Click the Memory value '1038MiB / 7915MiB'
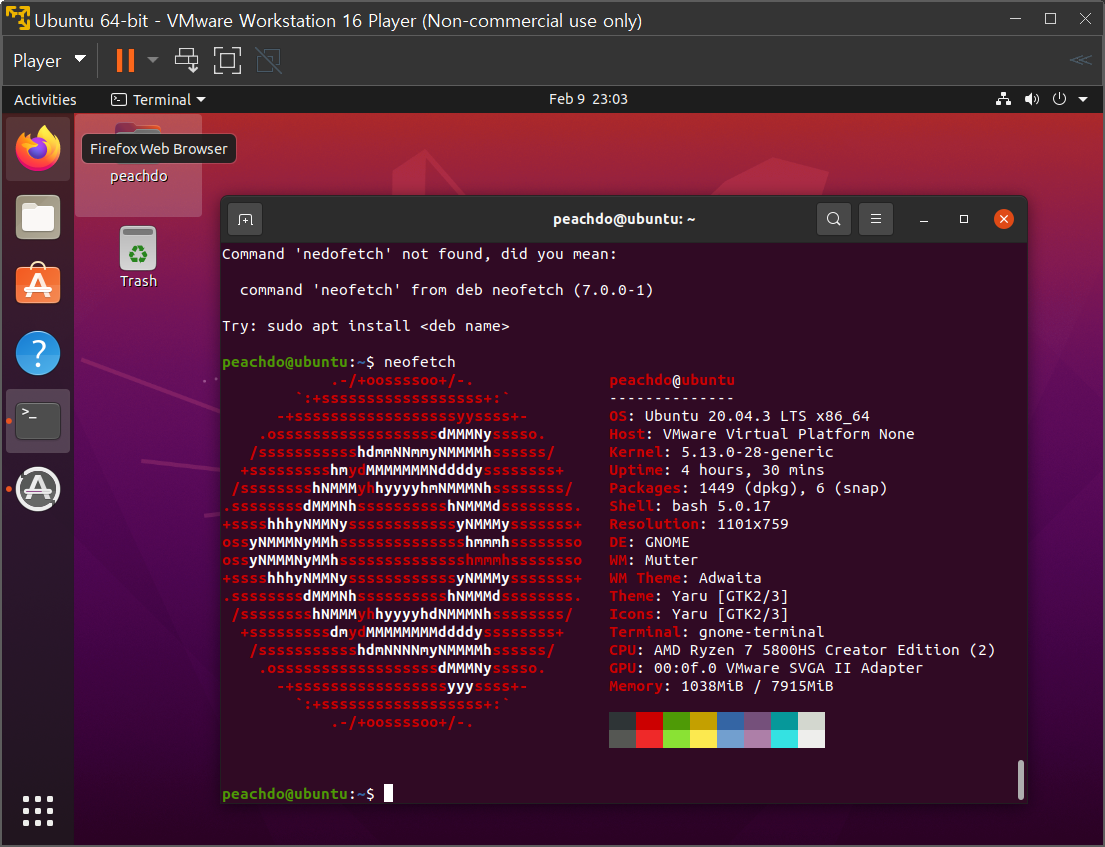The height and width of the screenshot is (847, 1105). tap(757, 686)
